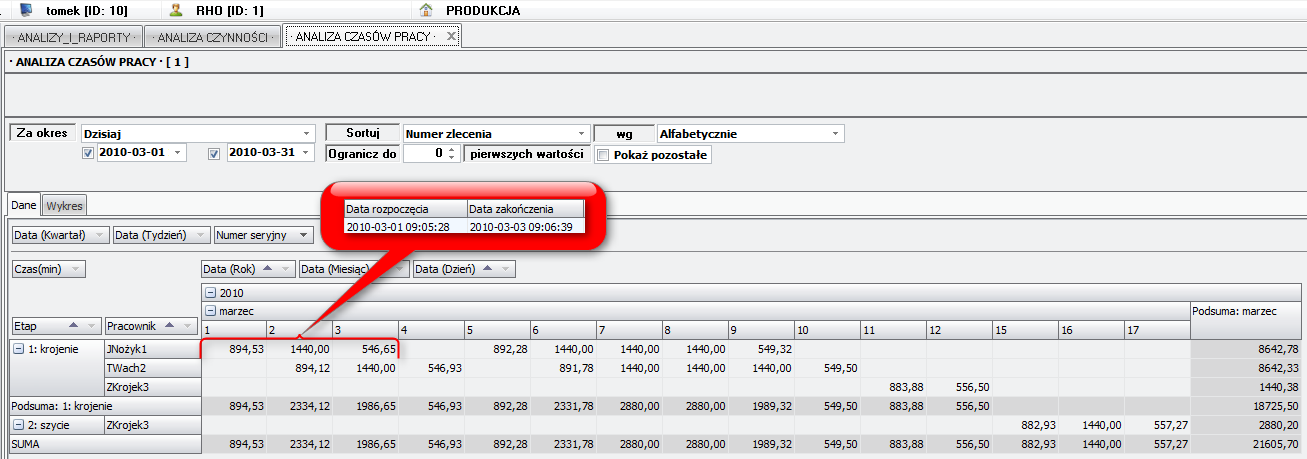Click the SUMA row header
The image size is (1307, 459).
(x=105, y=442)
